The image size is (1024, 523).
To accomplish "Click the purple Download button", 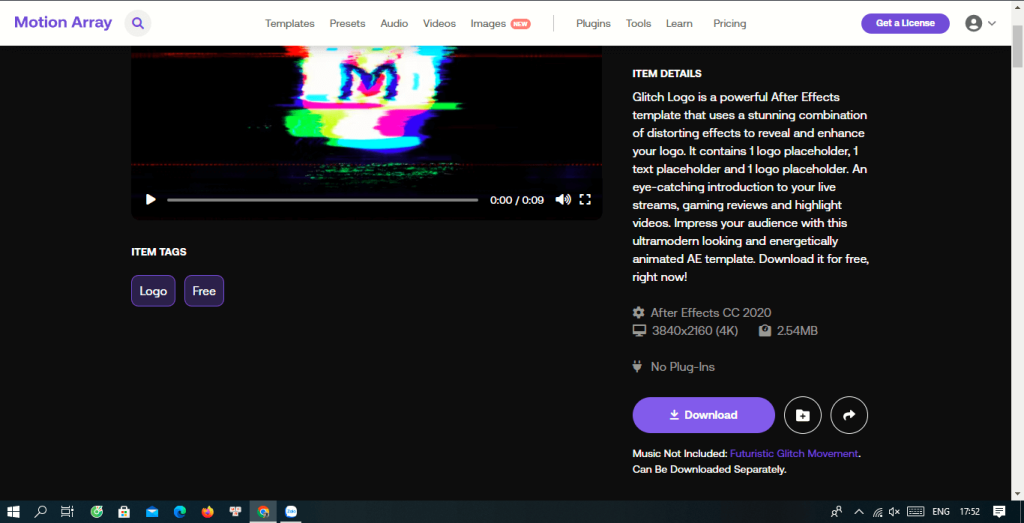I will click(703, 415).
